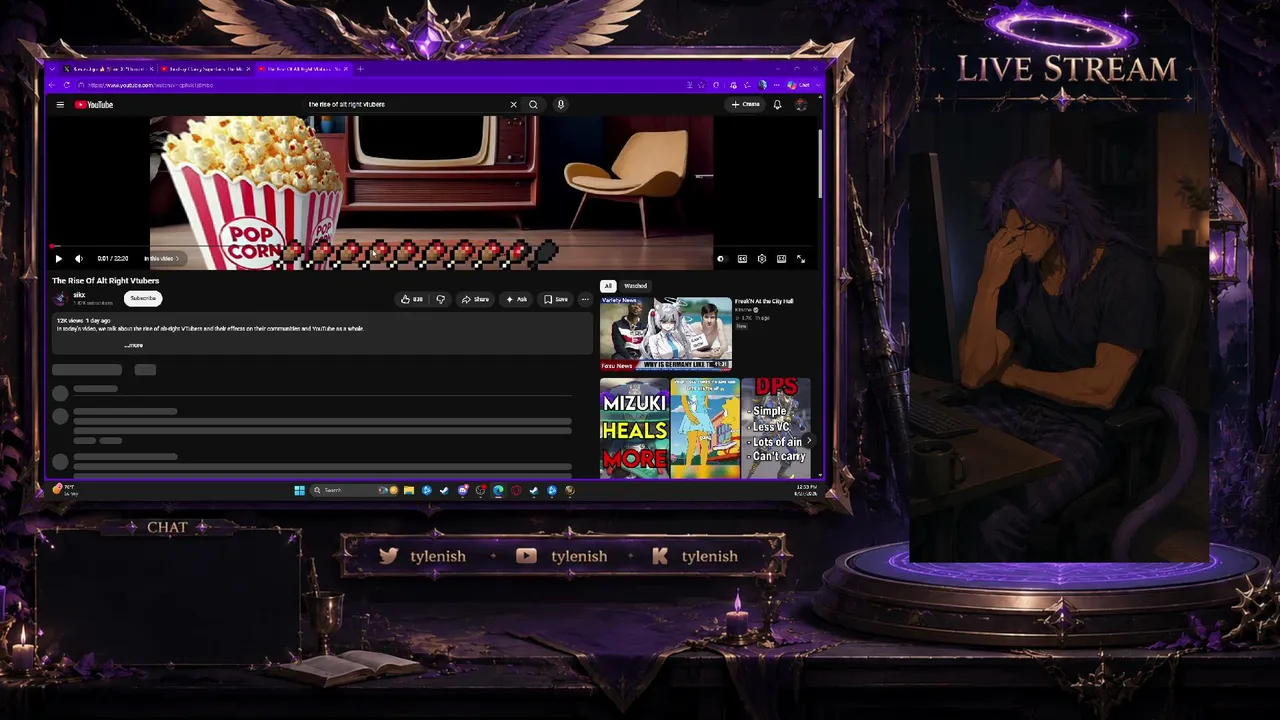Open File Explorer from the taskbar

pyautogui.click(x=409, y=490)
